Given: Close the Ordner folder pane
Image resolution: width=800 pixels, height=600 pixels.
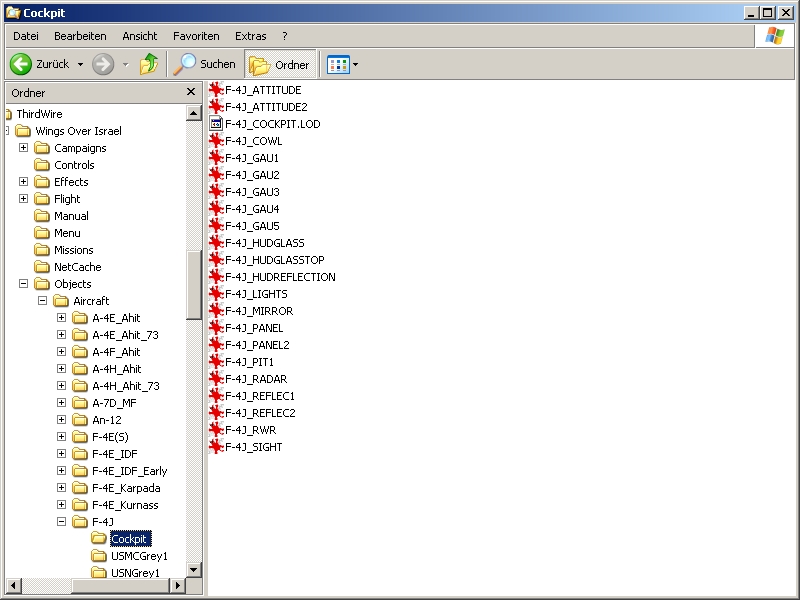Looking at the screenshot, I should tap(191, 92).
